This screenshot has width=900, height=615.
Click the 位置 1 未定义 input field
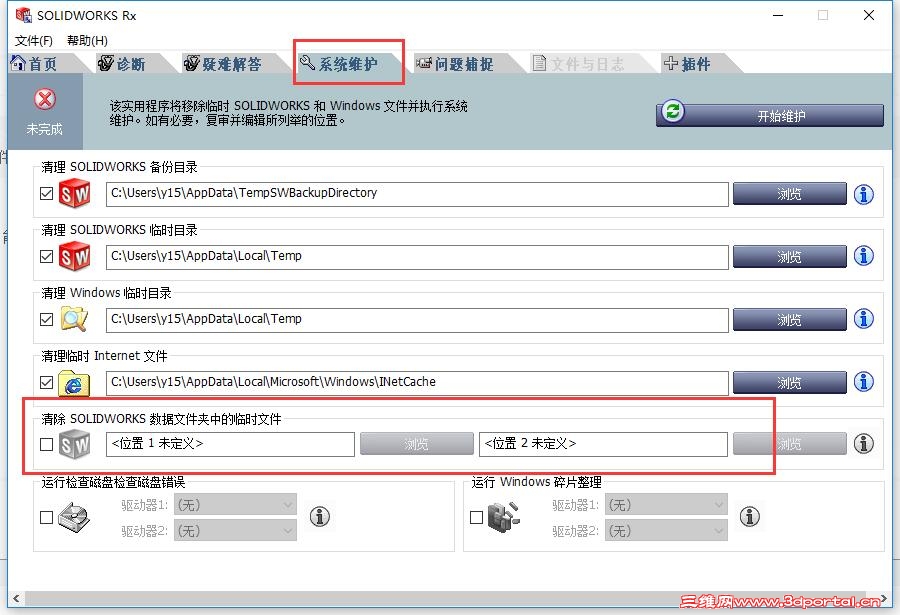click(x=230, y=444)
